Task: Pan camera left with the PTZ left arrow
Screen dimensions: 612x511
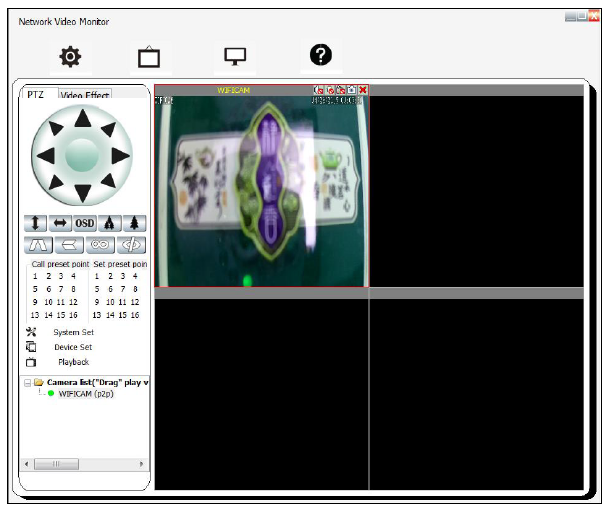Action: (x=46, y=156)
